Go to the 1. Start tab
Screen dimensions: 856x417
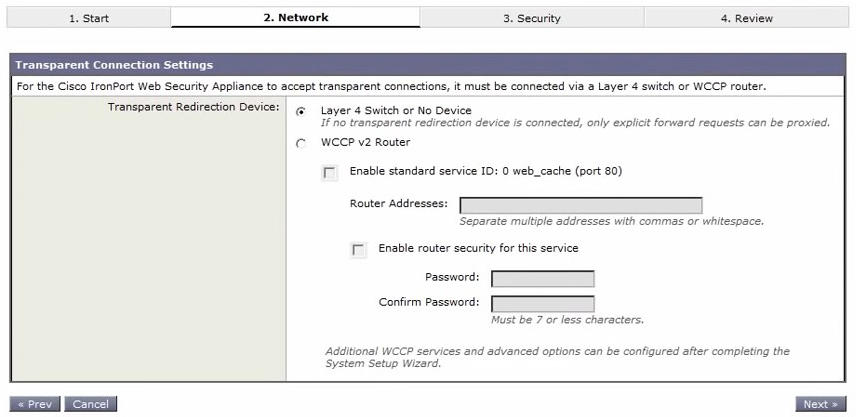click(89, 18)
